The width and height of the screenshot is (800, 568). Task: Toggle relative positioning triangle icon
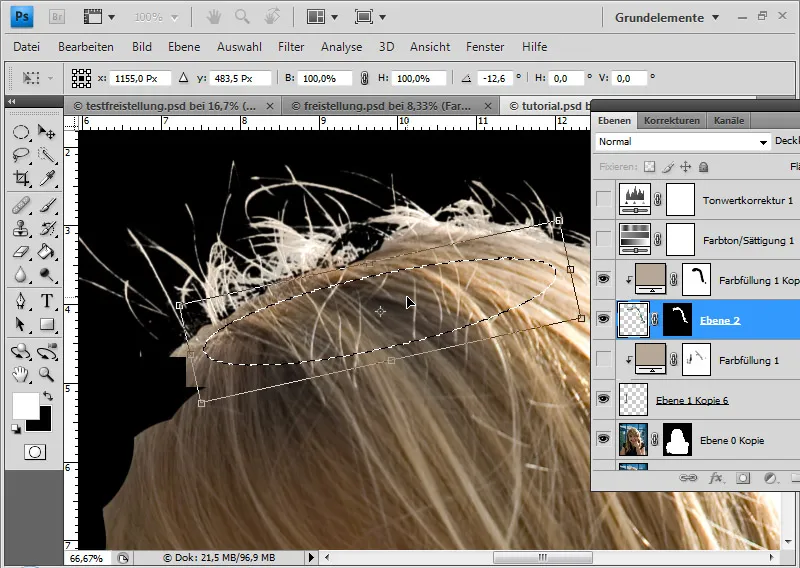(x=183, y=78)
